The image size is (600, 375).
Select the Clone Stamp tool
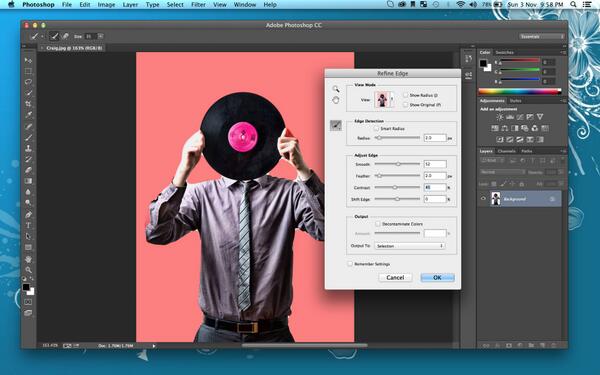[28, 148]
